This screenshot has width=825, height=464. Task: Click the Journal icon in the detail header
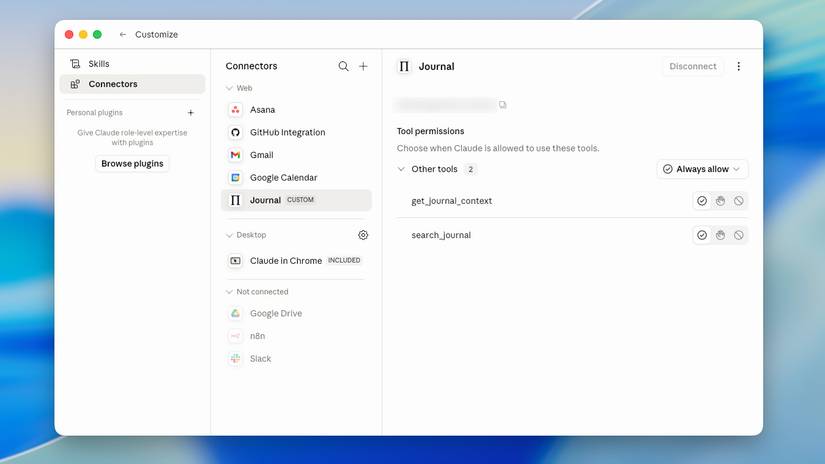click(x=404, y=66)
